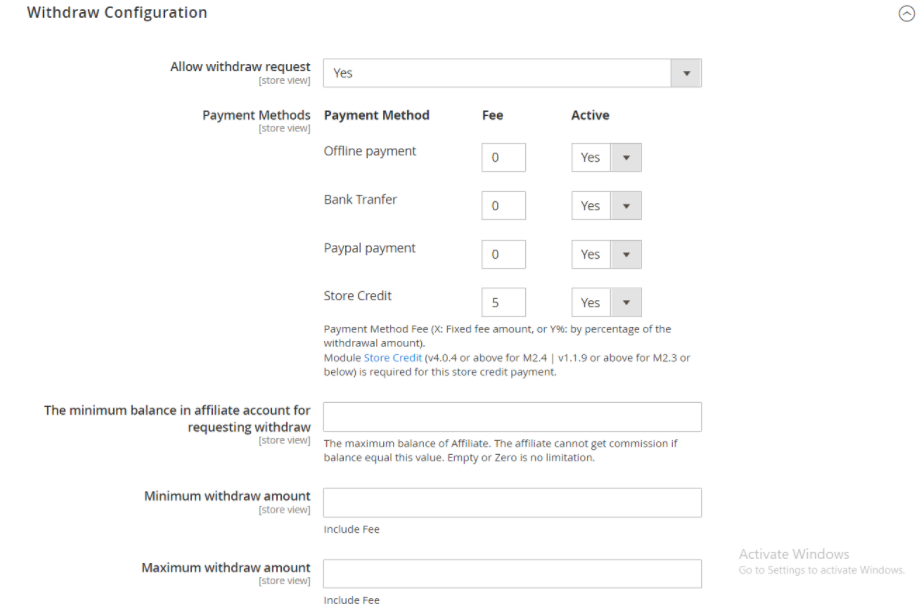Open the Allow withdraw request dropdown
Screen dimensions: 921x609
pos(511,73)
